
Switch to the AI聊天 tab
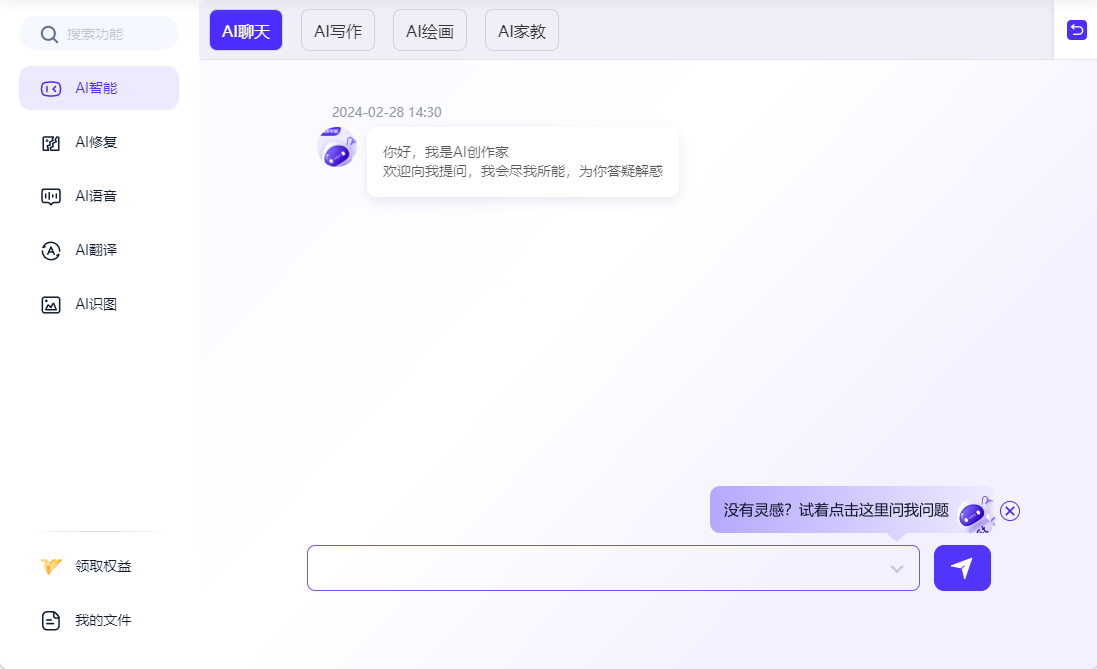point(246,30)
